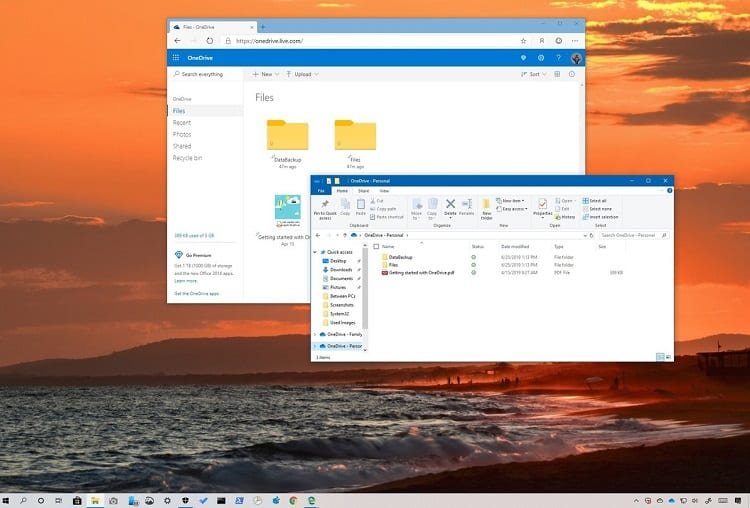Screen dimensions: 750x508
Task: Expand the OneDrive - Personal tree node arrow
Action: click(x=315, y=346)
